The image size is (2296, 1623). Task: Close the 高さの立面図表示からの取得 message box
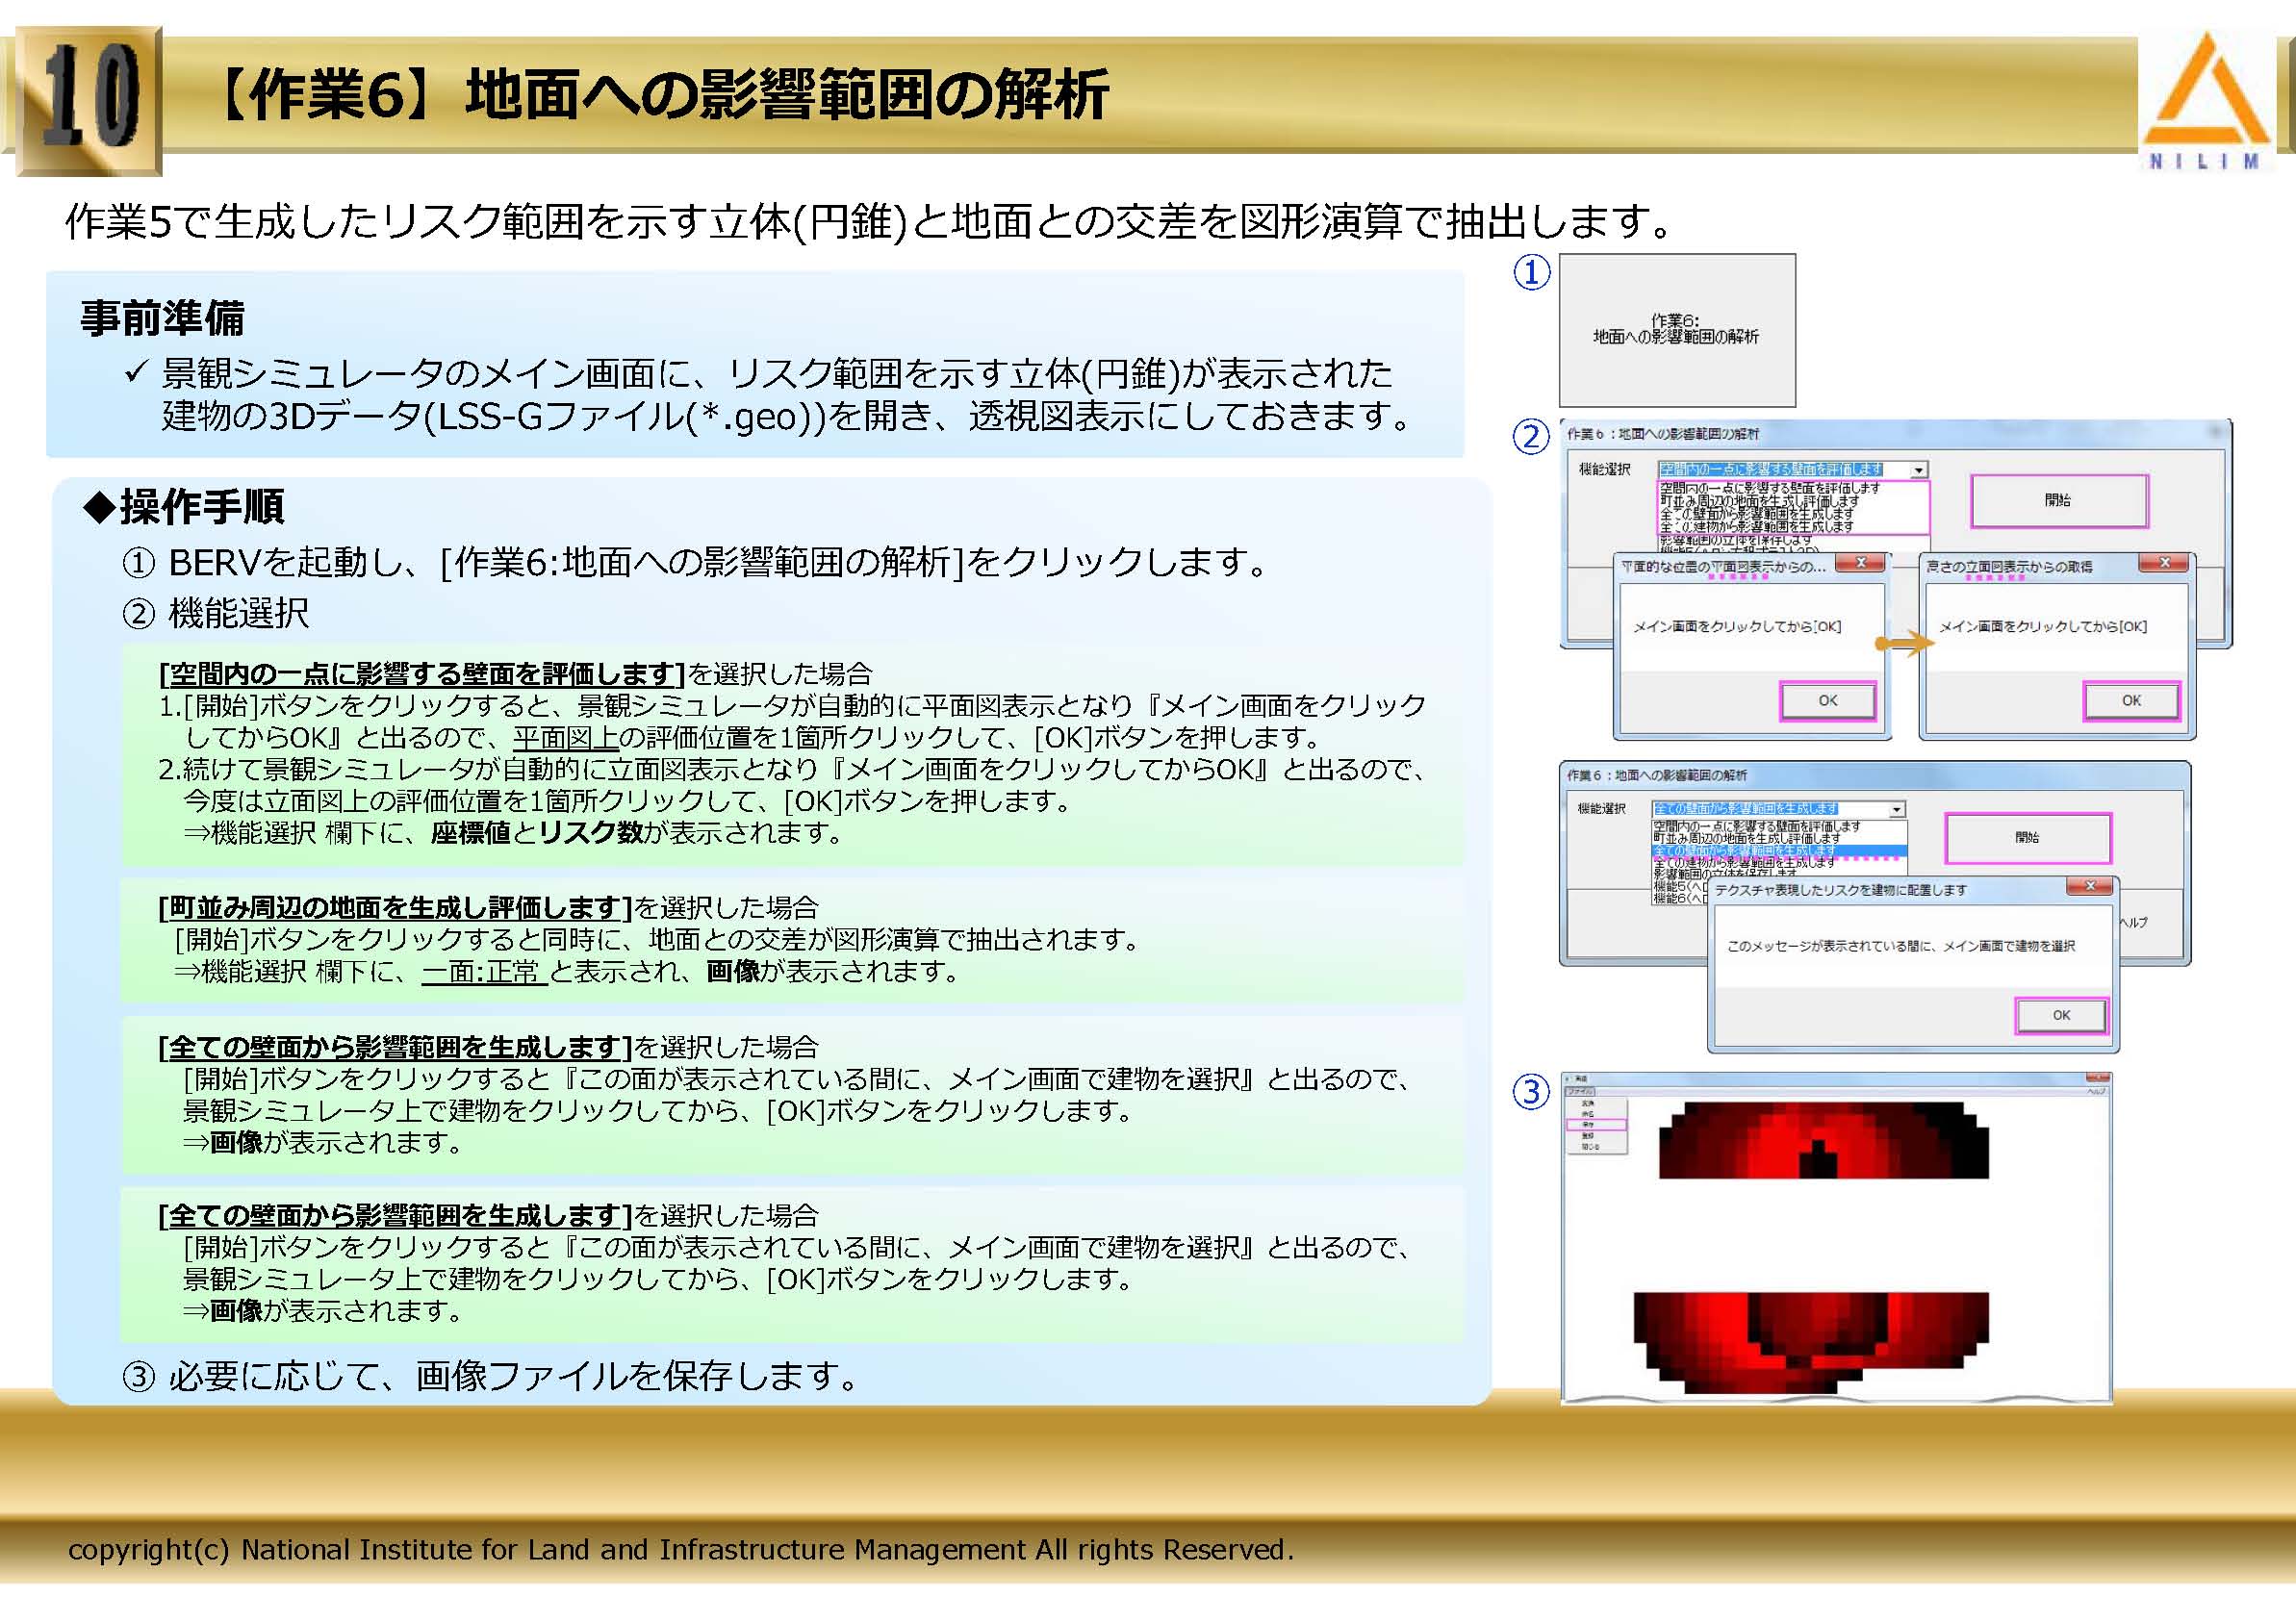[2164, 563]
